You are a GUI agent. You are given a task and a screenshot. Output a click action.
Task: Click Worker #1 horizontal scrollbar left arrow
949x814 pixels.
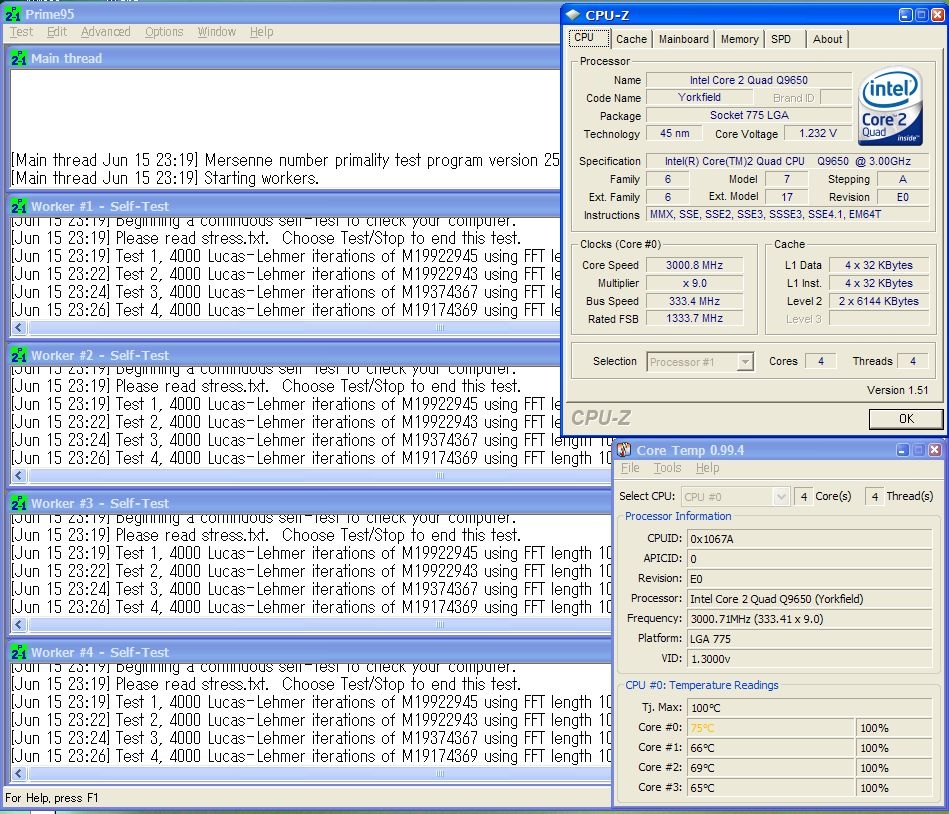tap(19, 328)
